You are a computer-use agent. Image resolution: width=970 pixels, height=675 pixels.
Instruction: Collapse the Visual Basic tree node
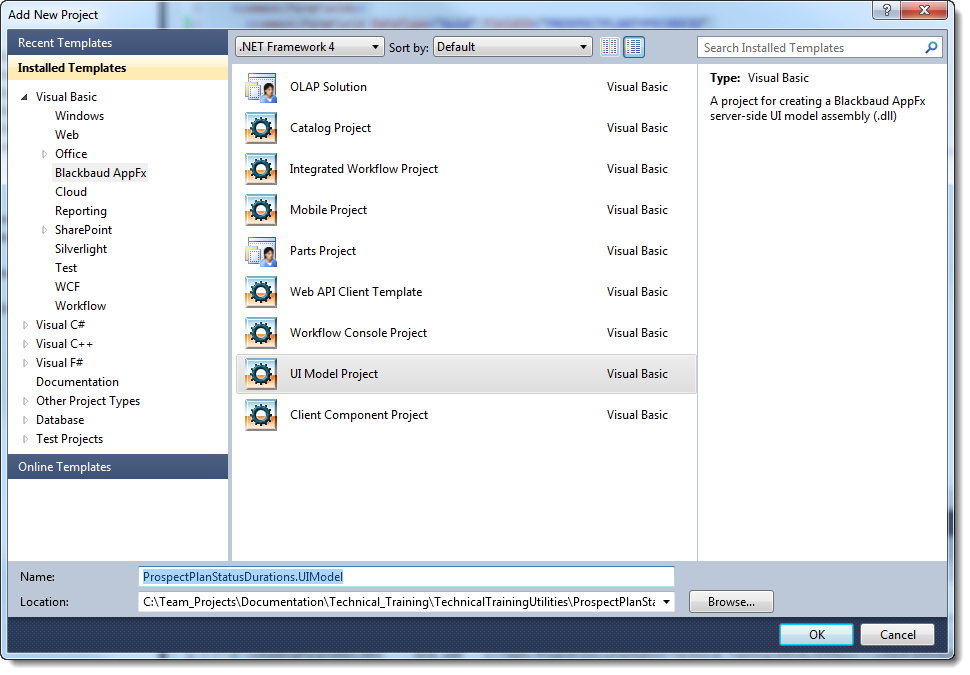(x=24, y=97)
